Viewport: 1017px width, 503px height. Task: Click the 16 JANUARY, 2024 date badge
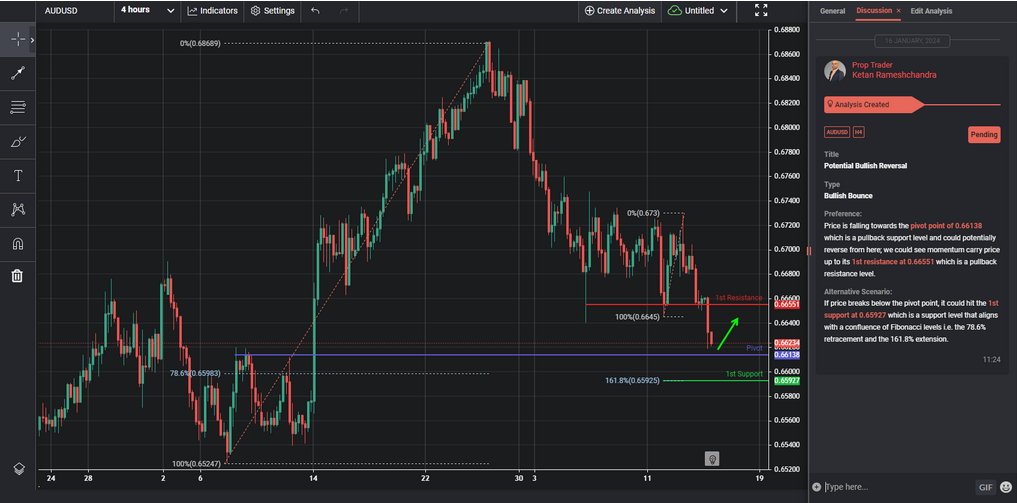[912, 41]
